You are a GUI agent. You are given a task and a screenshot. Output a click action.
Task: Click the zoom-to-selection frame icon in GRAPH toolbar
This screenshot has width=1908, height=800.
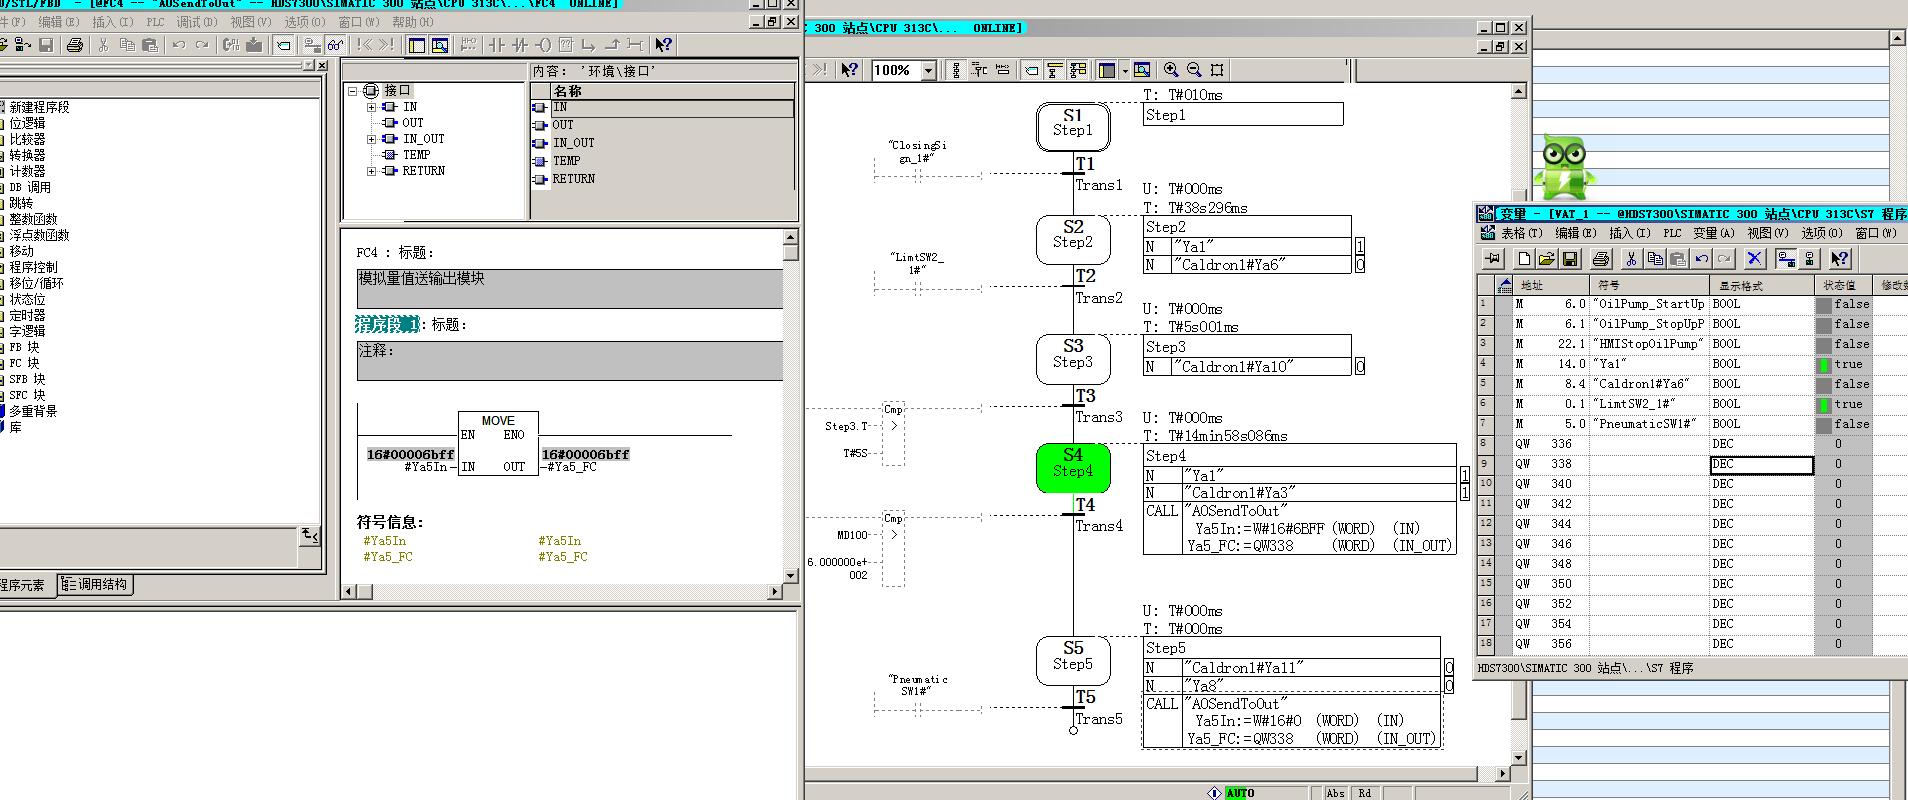[1217, 70]
